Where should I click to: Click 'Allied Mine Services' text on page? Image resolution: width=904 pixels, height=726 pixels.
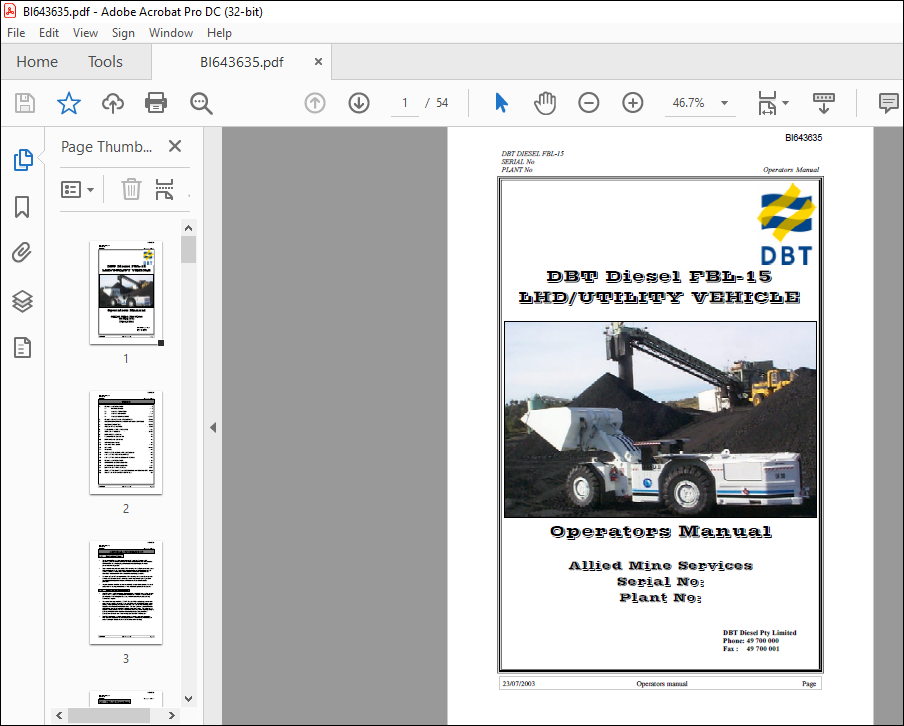pos(660,565)
